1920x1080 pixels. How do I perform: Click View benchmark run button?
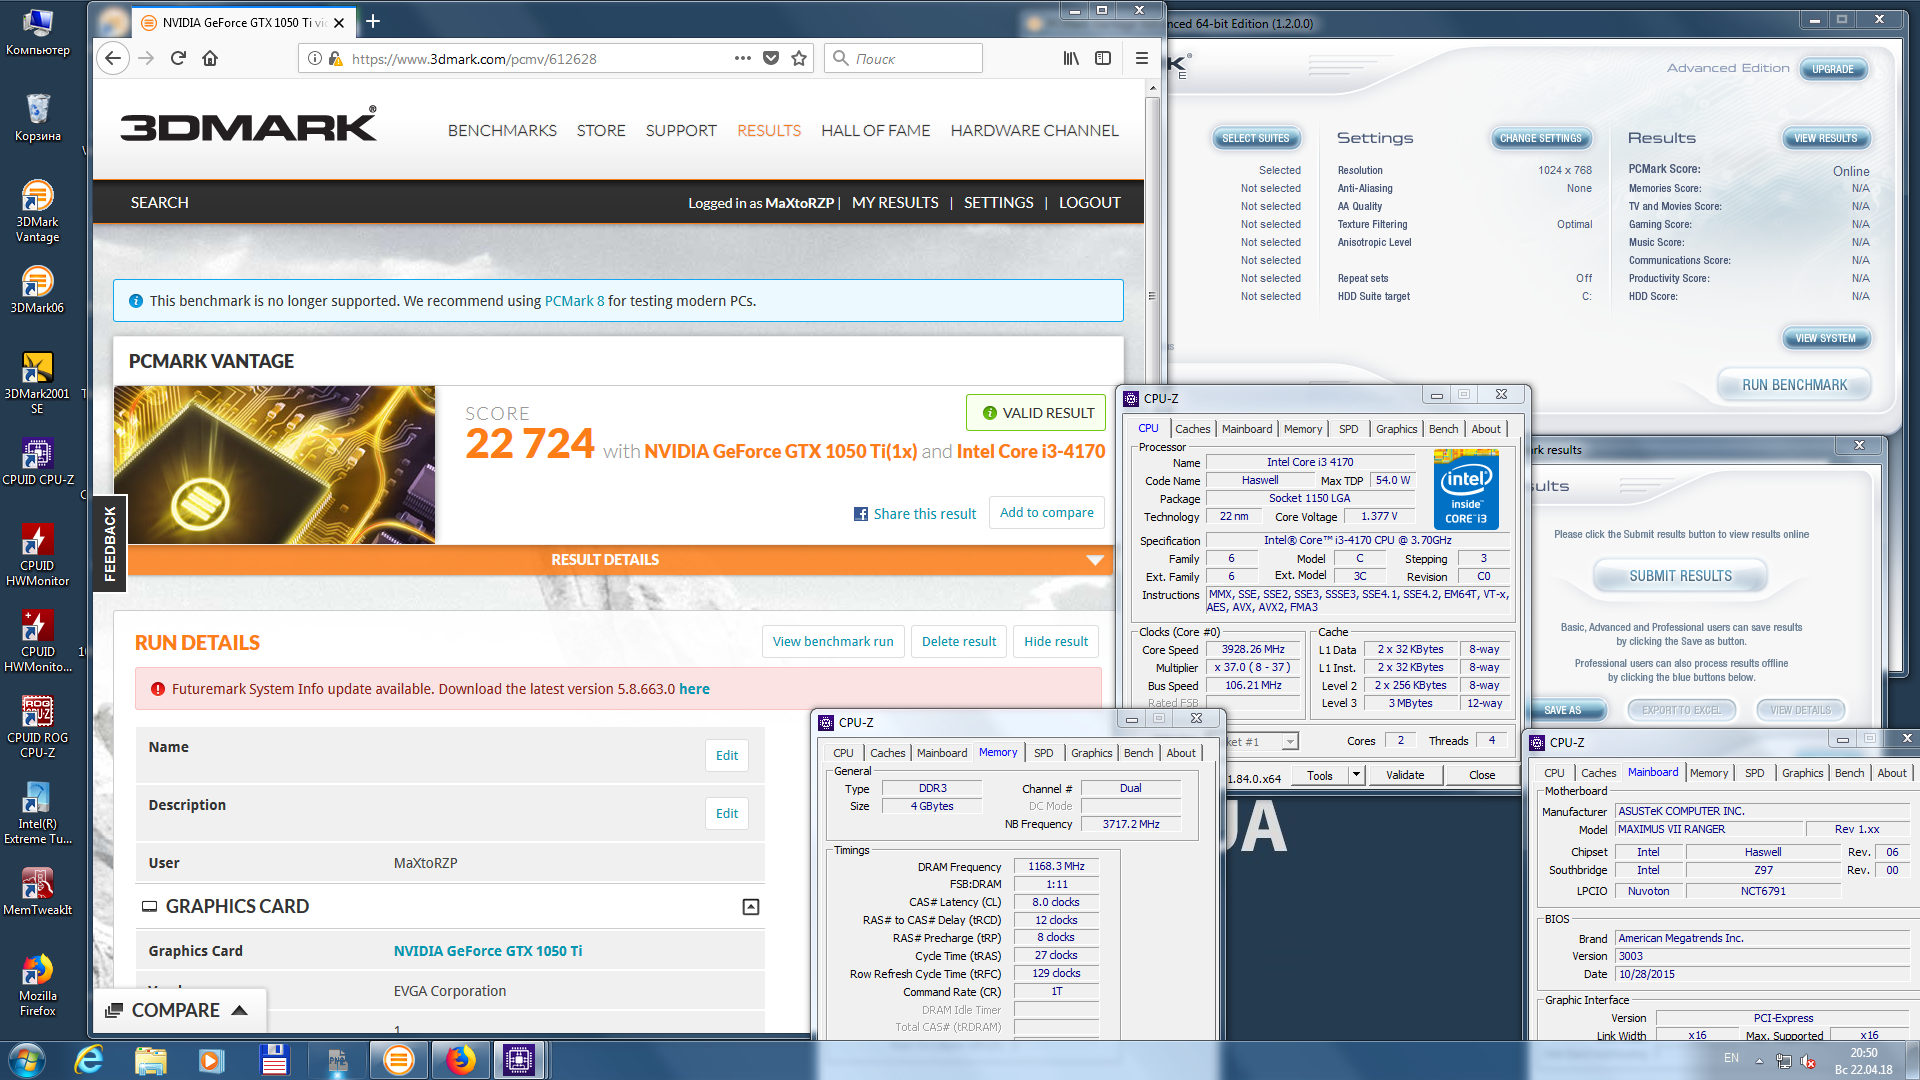833,642
